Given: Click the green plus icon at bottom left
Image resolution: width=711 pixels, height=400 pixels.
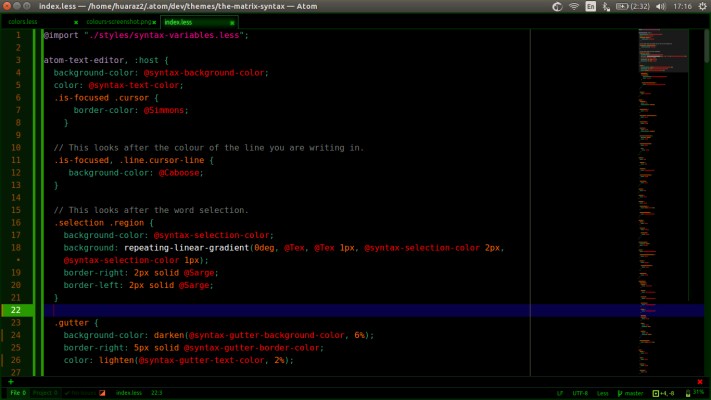Looking at the screenshot, I should pyautogui.click(x=11, y=381).
